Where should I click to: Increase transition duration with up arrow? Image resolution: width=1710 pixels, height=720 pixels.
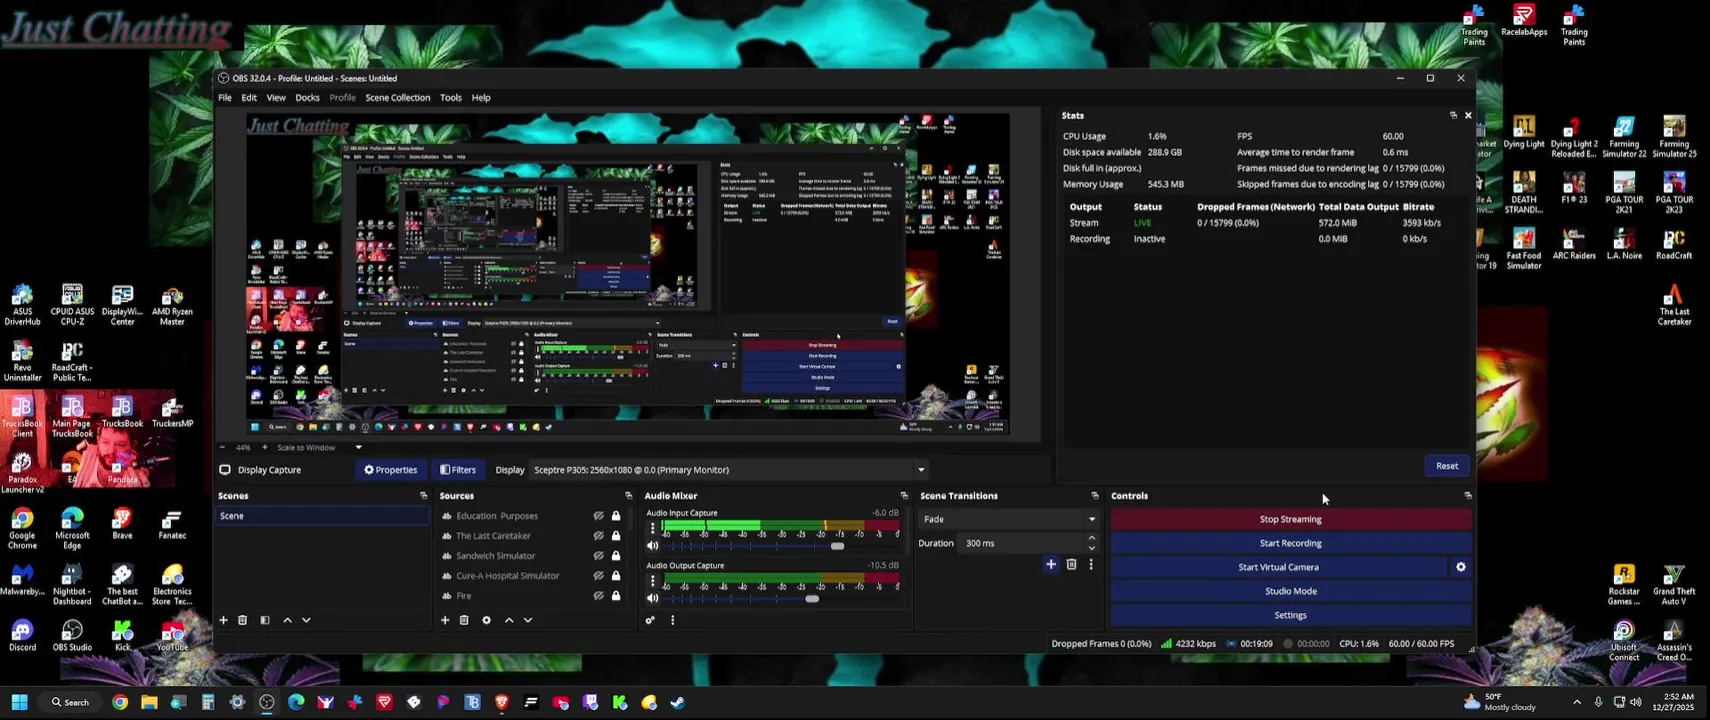[1091, 538]
